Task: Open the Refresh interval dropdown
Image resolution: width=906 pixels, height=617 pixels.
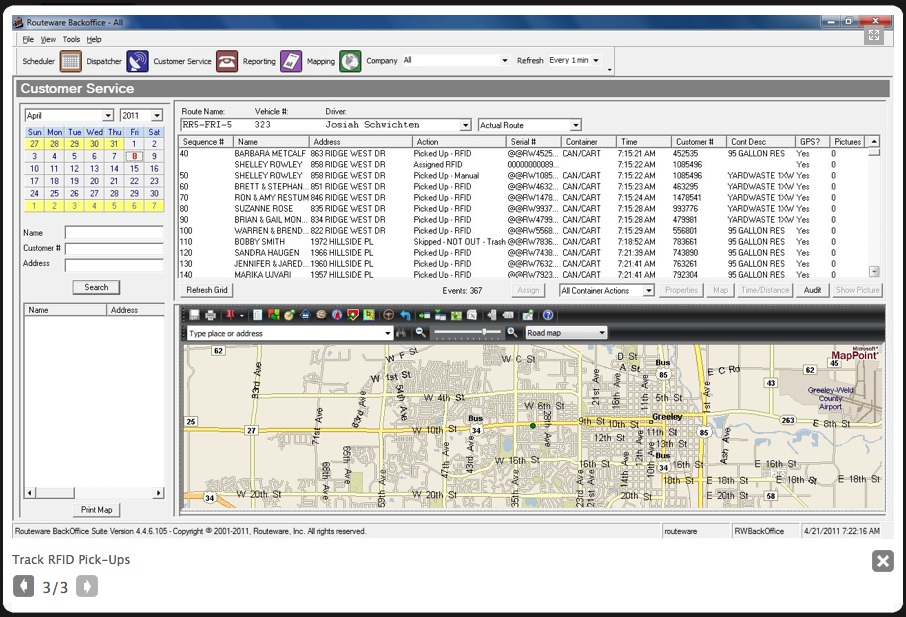Action: pos(596,60)
